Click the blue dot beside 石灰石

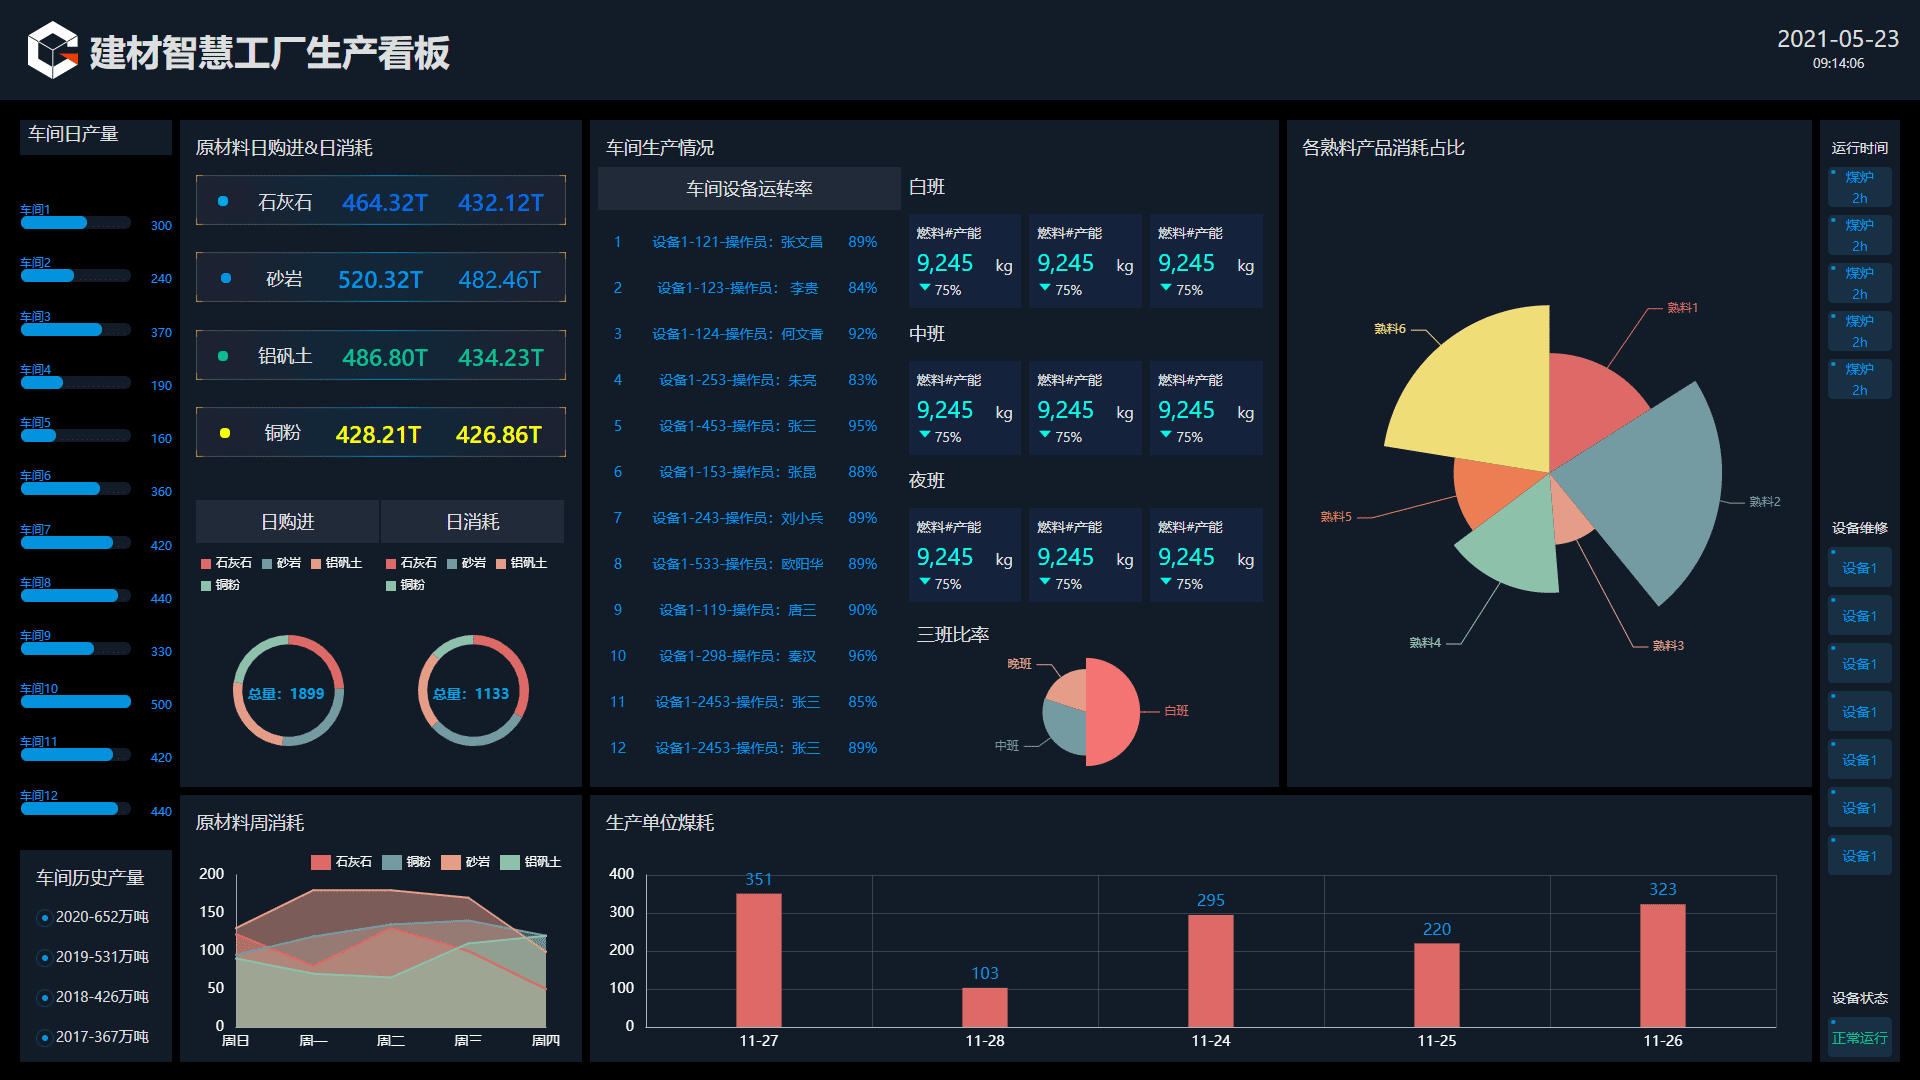pos(223,201)
